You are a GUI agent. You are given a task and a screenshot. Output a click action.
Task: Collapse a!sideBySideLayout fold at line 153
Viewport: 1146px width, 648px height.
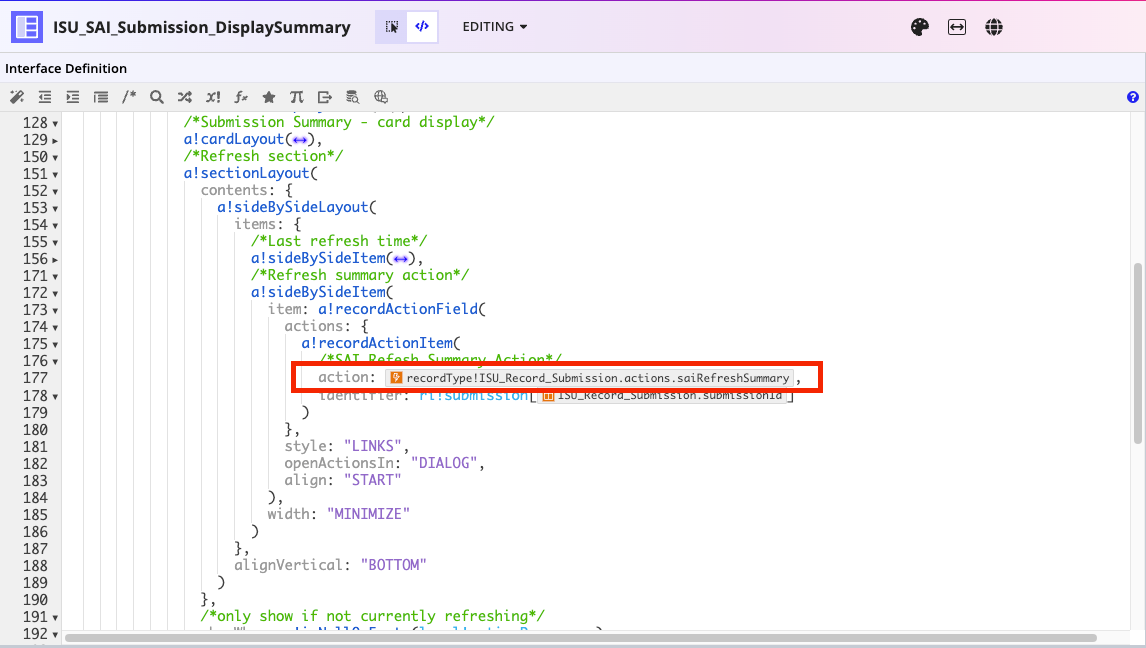(x=55, y=208)
